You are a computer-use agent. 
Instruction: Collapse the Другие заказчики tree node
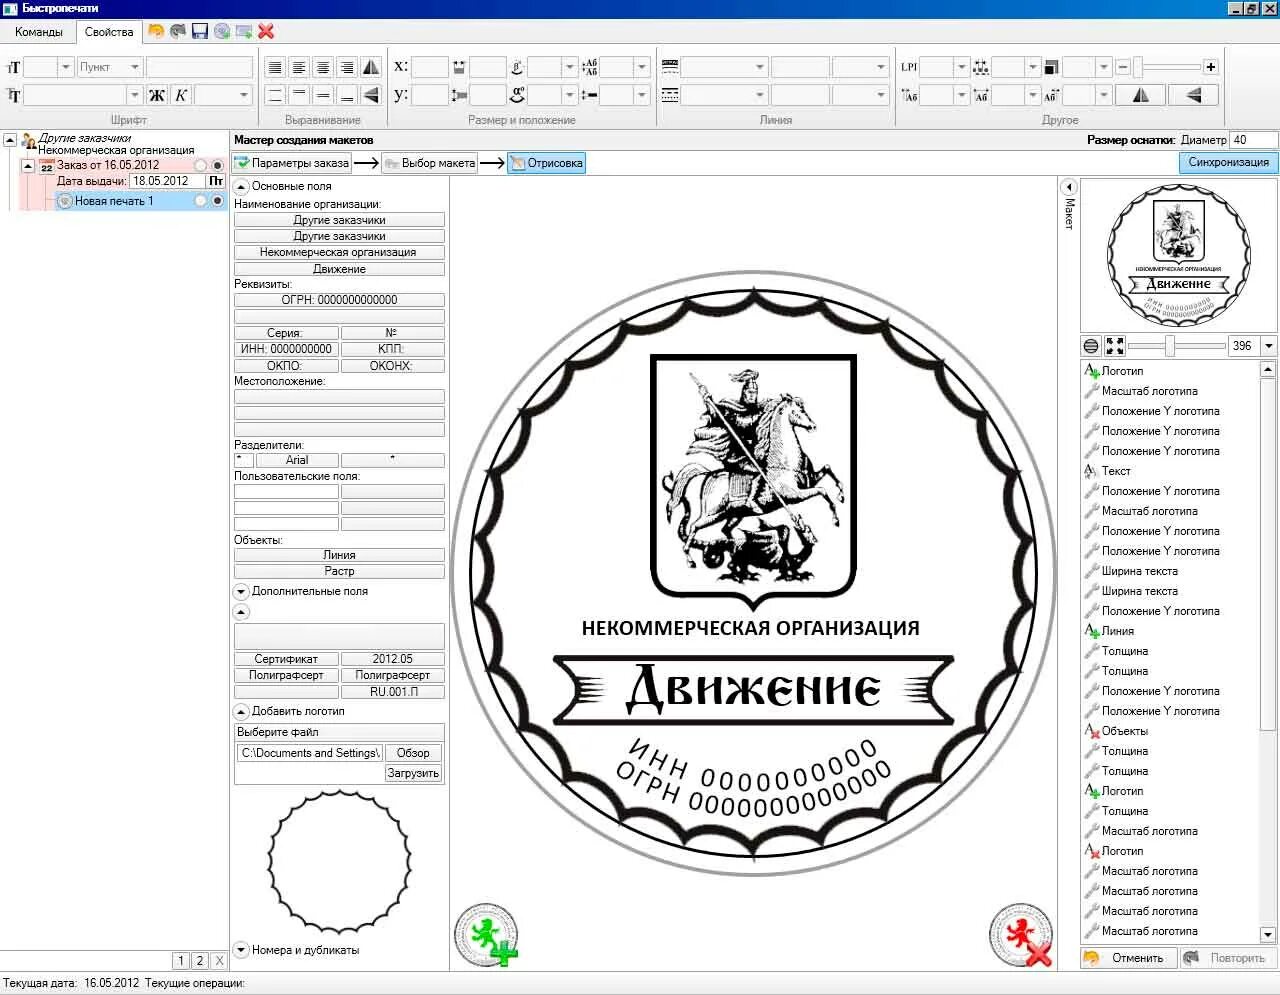tap(10, 139)
